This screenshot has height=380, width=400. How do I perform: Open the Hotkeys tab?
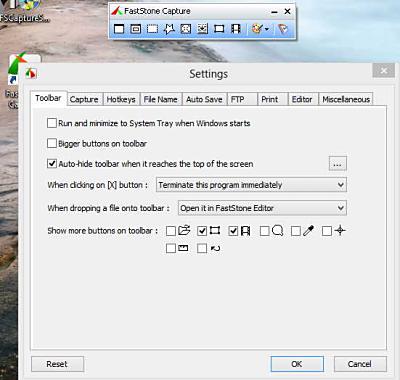point(121,99)
